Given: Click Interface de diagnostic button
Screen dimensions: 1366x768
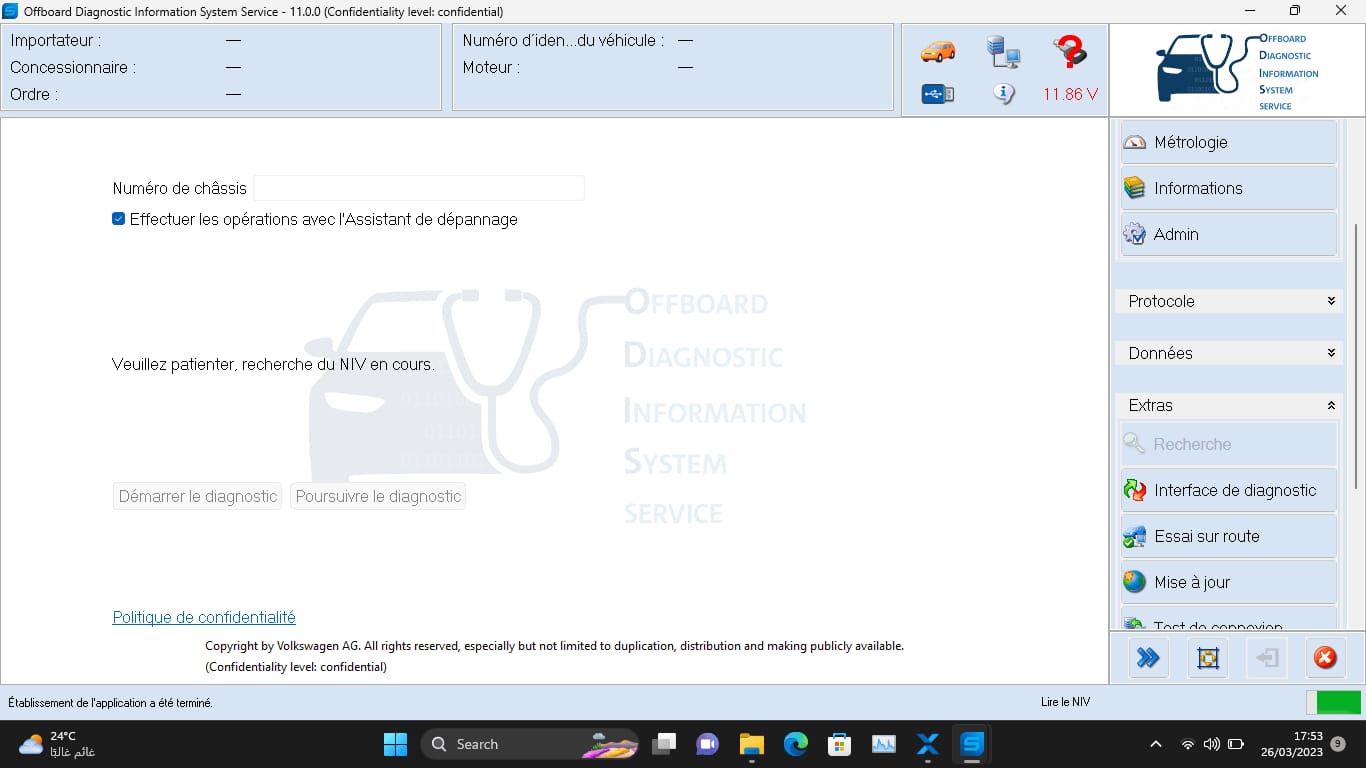Looking at the screenshot, I should (1228, 490).
